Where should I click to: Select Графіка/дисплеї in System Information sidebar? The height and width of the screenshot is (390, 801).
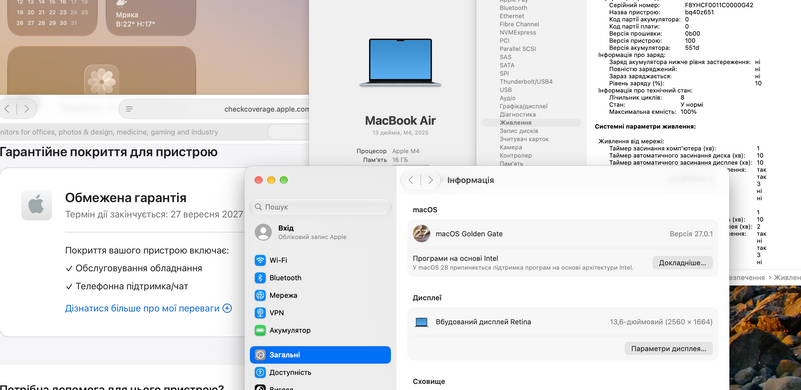(x=524, y=106)
